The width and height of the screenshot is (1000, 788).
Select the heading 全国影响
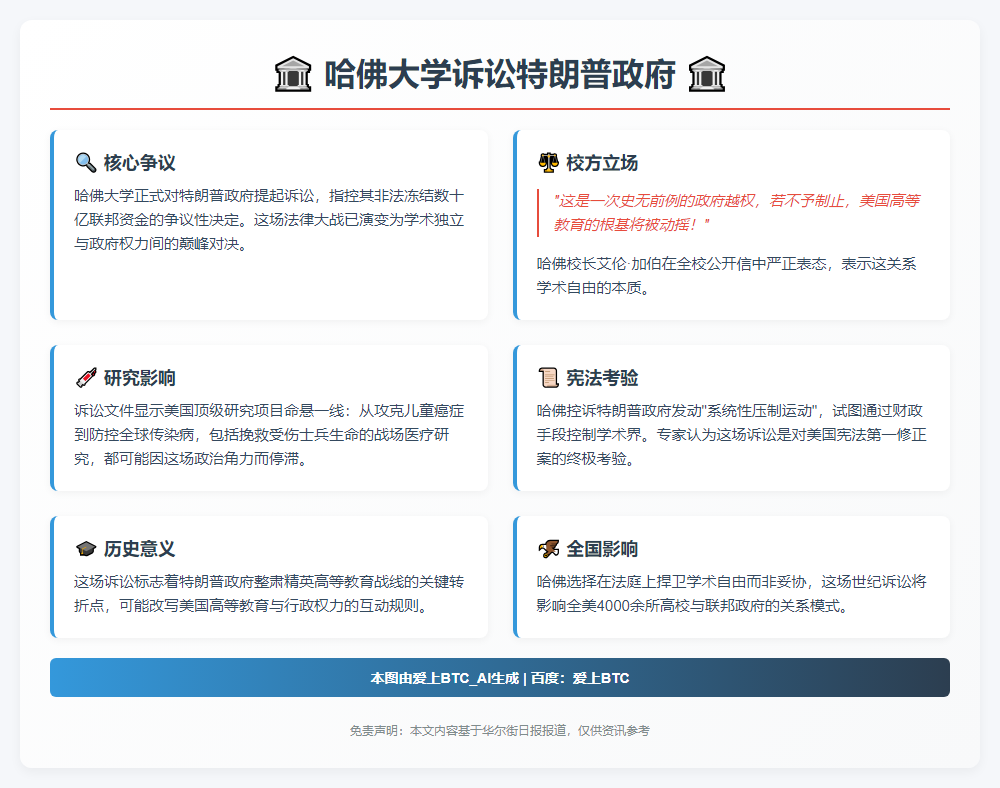point(602,548)
